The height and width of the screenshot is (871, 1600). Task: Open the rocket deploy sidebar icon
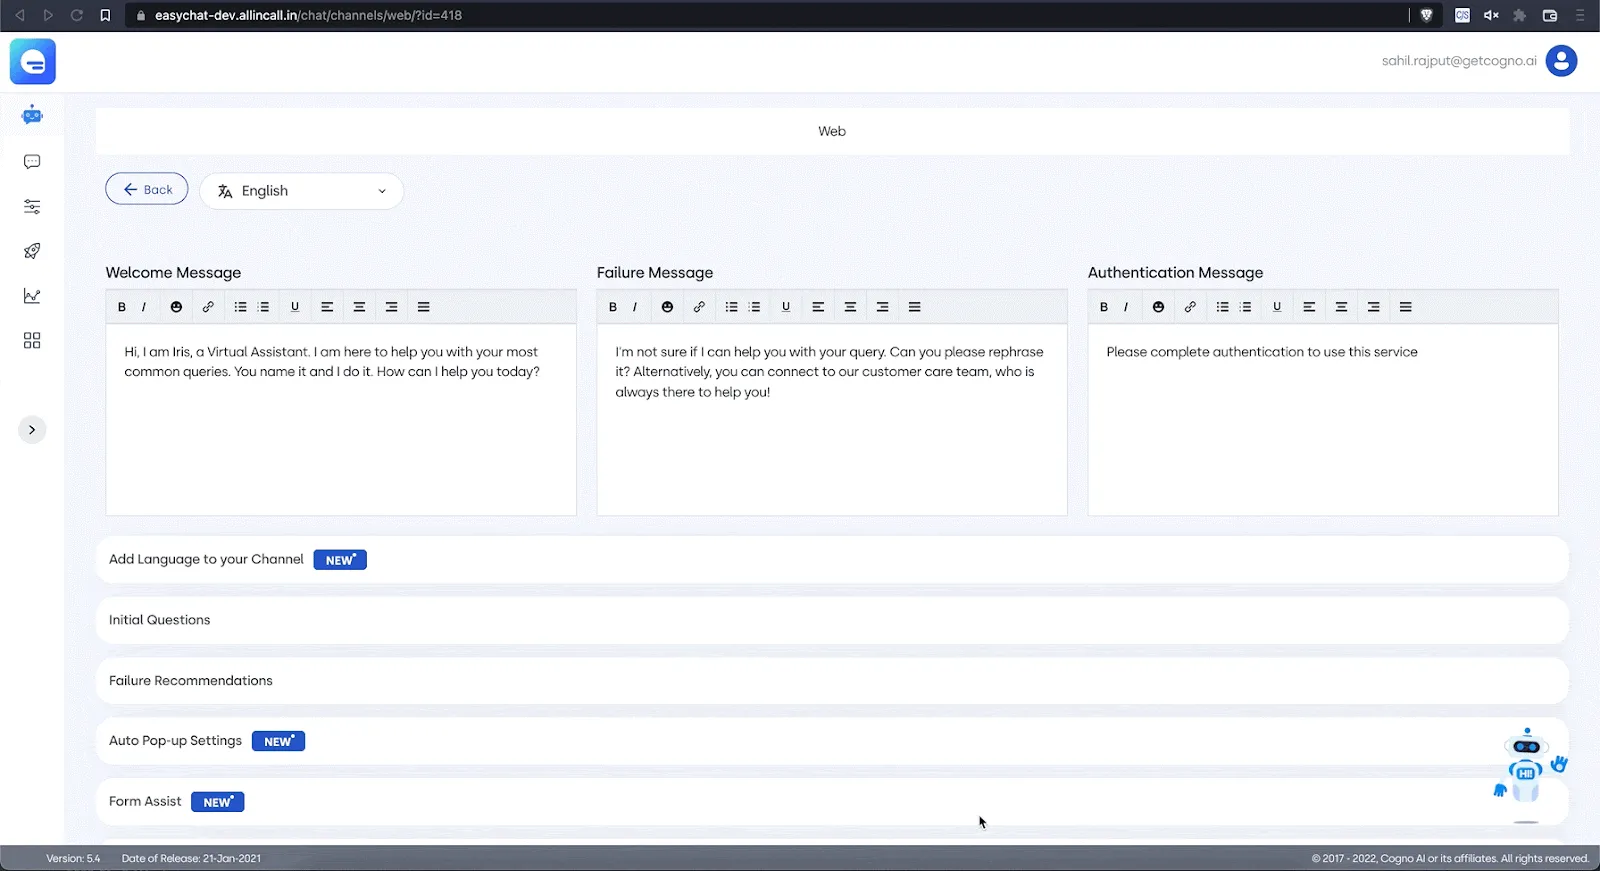point(32,251)
